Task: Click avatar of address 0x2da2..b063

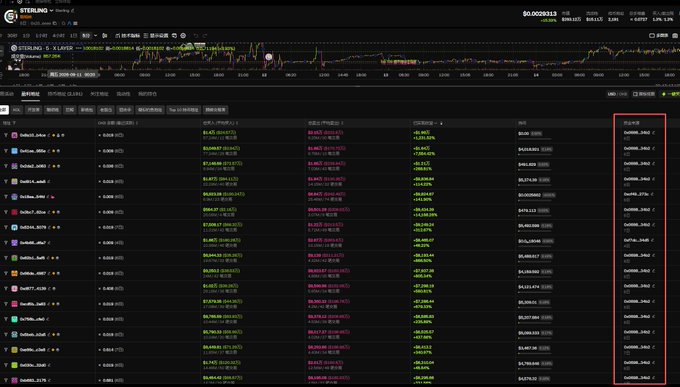Action: [14, 166]
